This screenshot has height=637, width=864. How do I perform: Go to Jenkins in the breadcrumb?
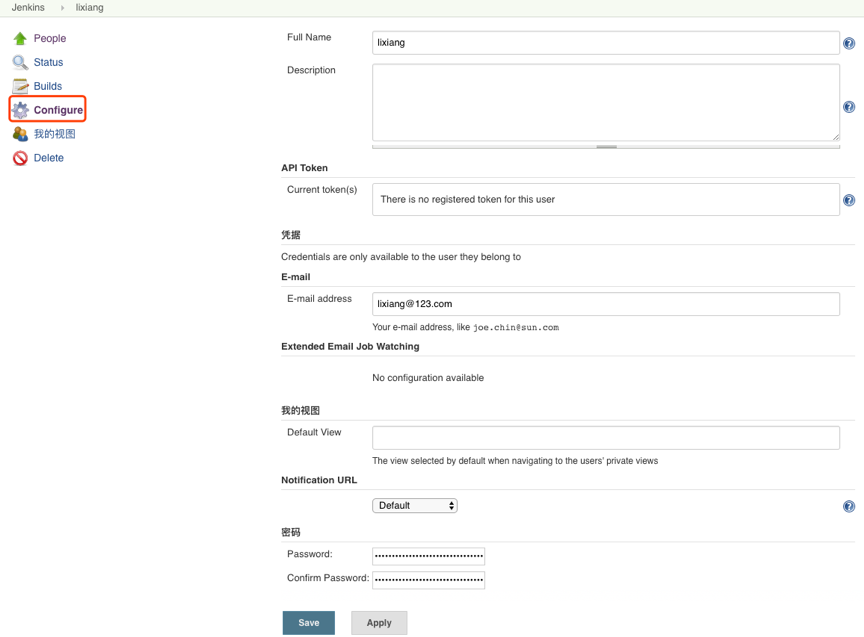point(28,7)
